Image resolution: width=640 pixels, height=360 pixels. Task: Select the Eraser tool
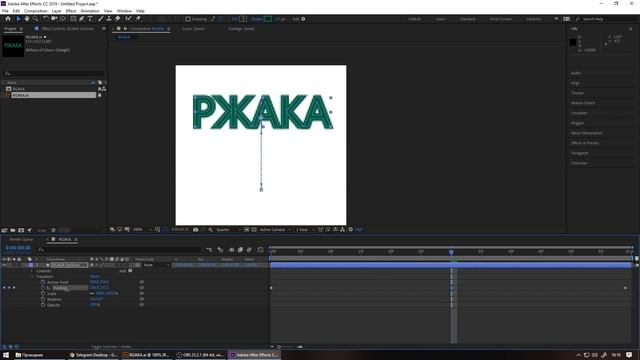(x=118, y=19)
